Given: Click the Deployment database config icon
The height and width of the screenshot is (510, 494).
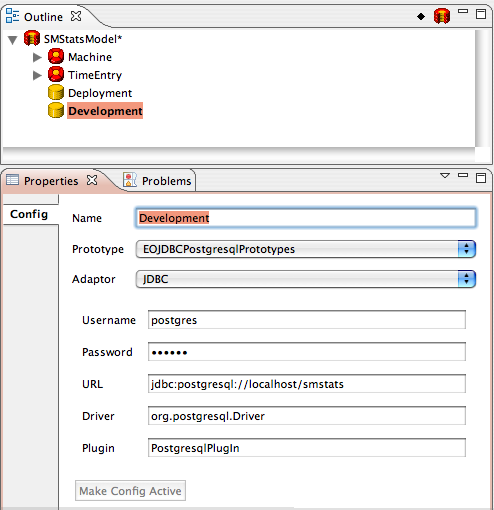Looking at the screenshot, I should tap(56, 92).
